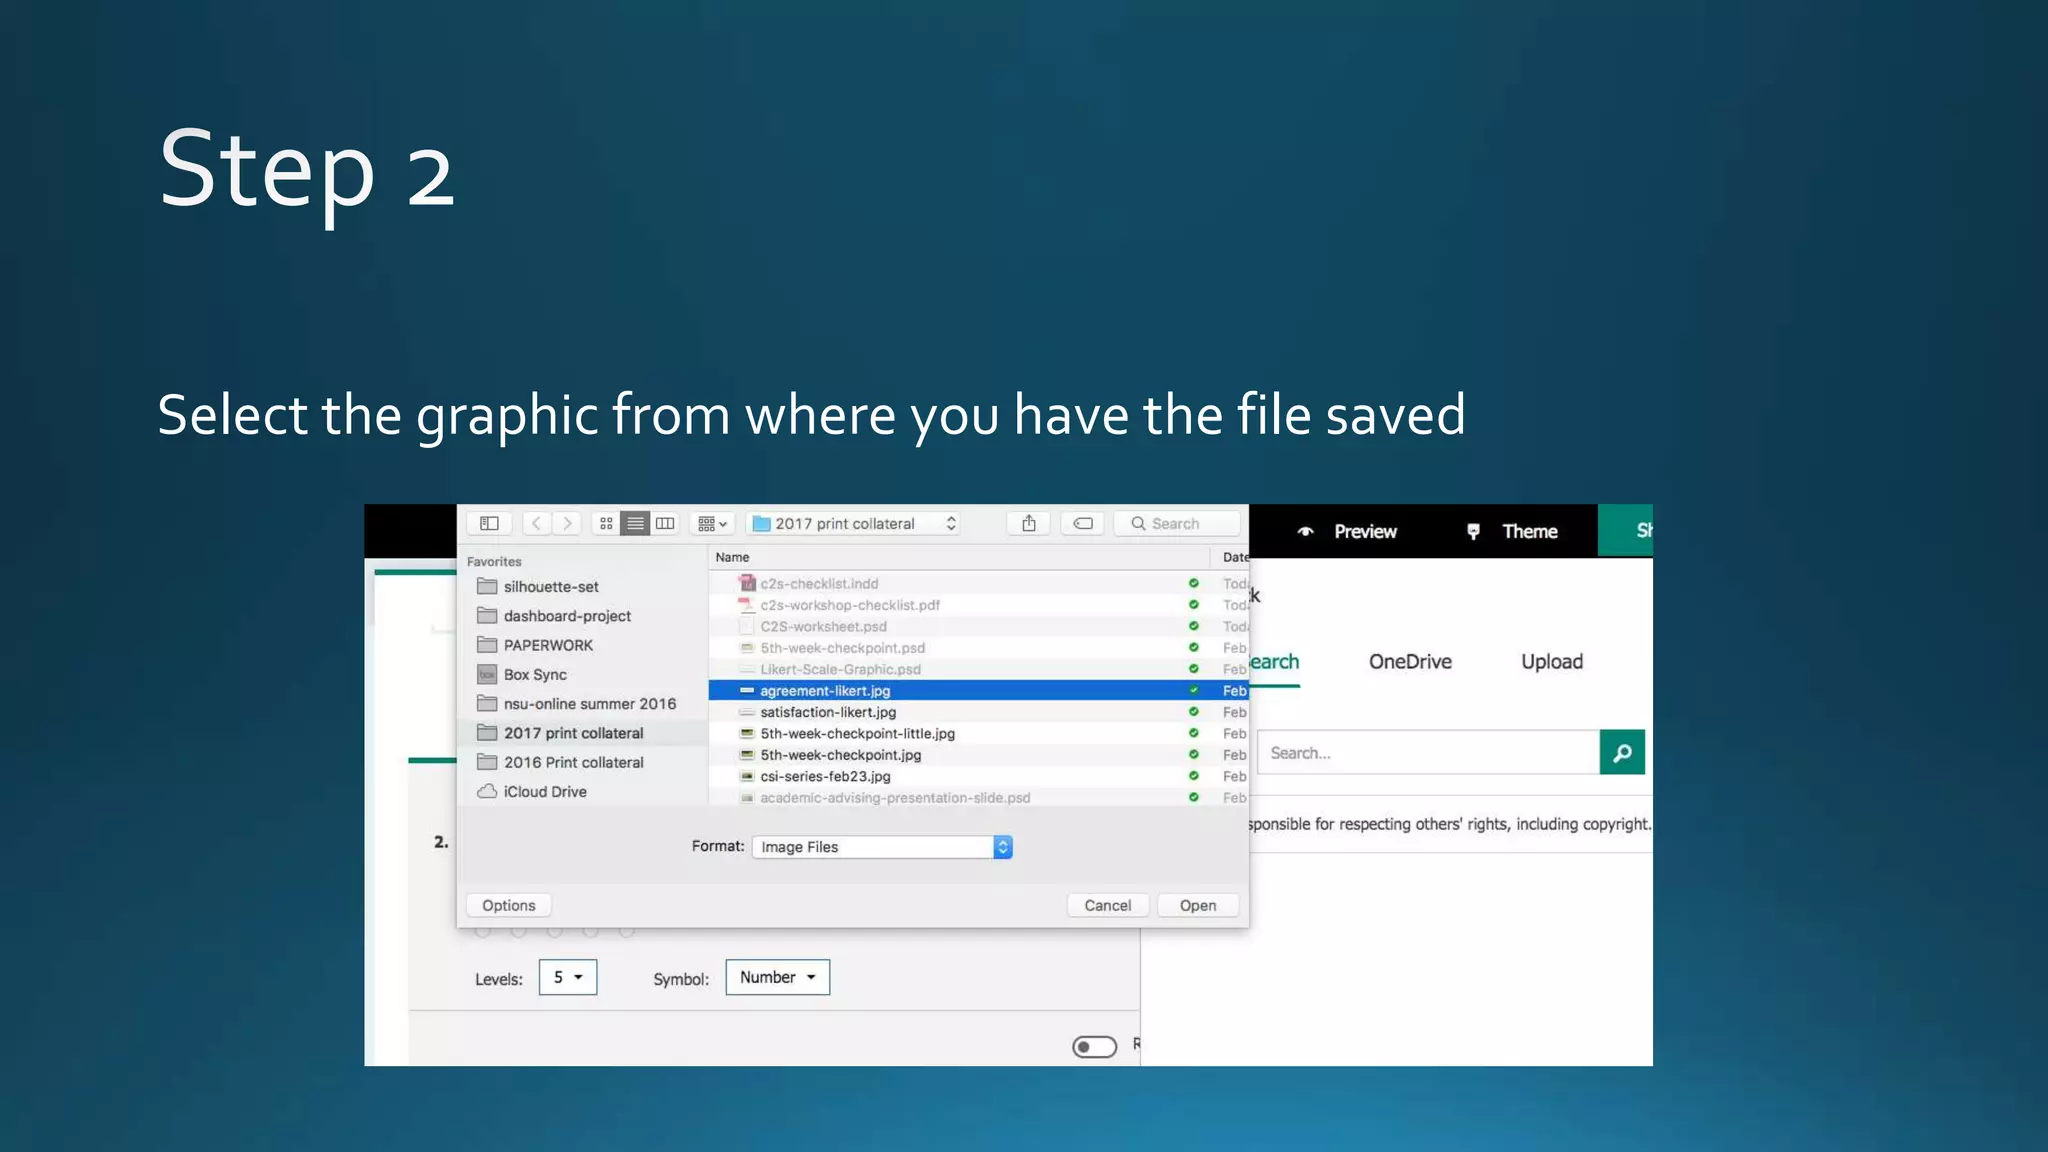Screen dimensions: 2048x1152
Task: Click the Cancel button
Action: (1107, 905)
